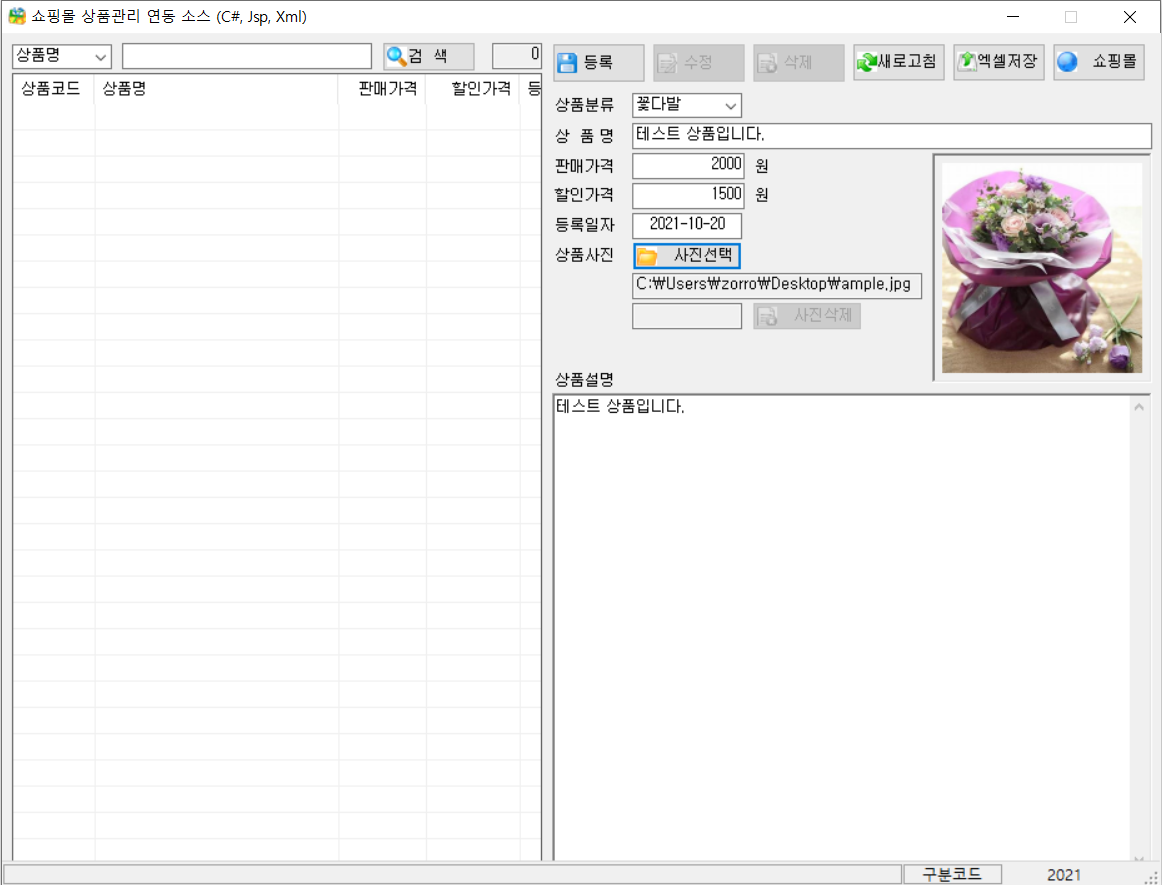
Task: Click the application icon in title bar
Action: [x=16, y=16]
